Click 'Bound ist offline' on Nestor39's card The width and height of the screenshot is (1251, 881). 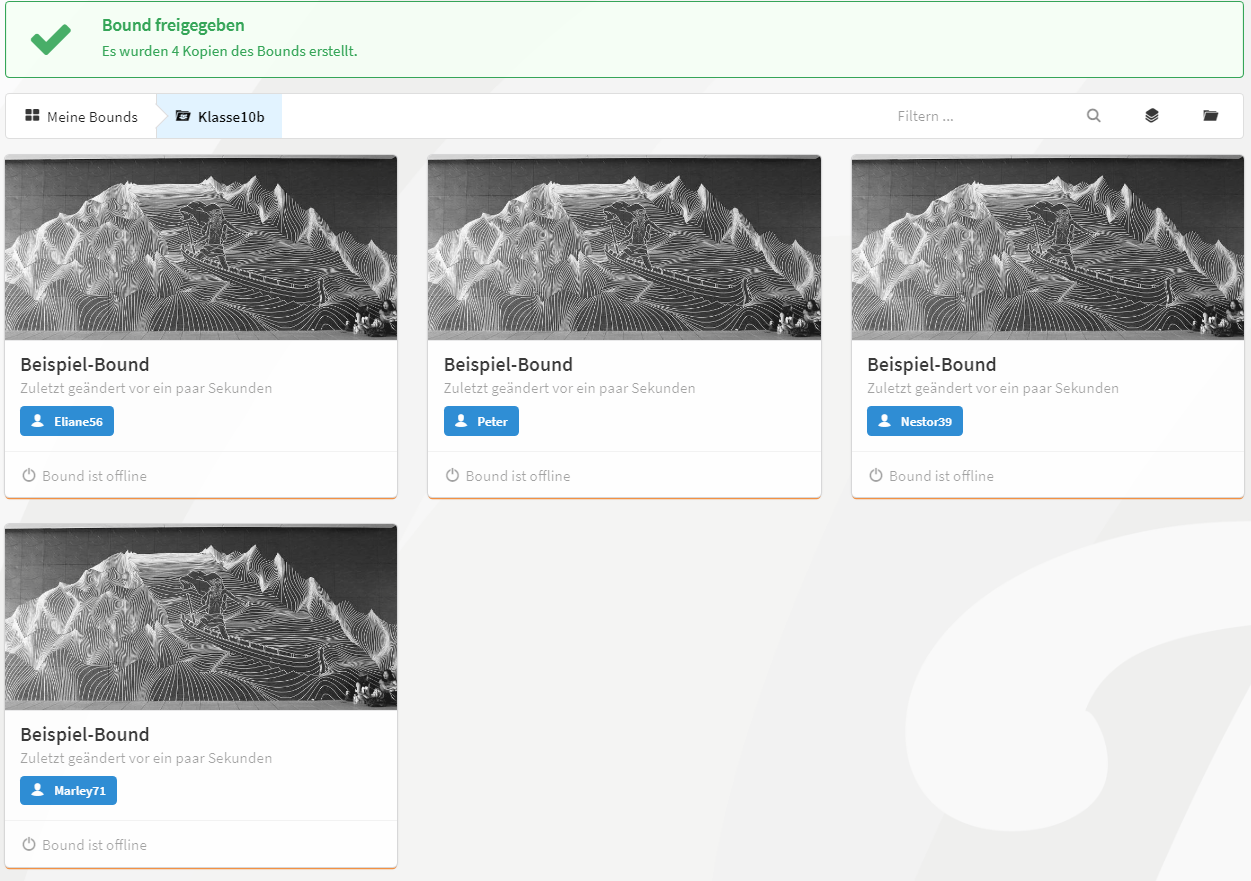click(x=941, y=476)
